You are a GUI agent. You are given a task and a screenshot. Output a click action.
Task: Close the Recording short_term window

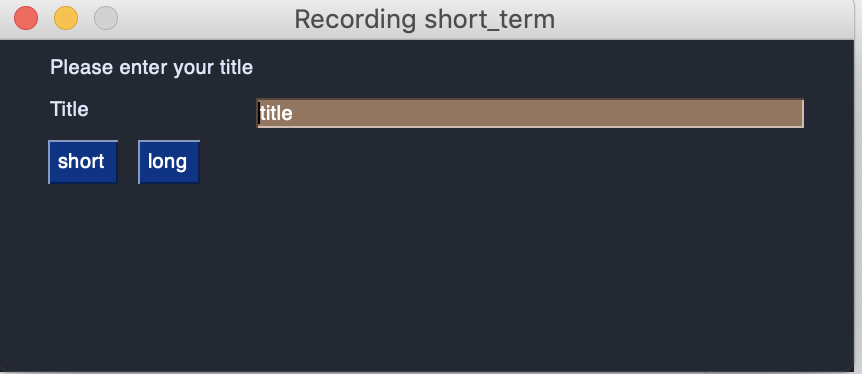coord(26,18)
